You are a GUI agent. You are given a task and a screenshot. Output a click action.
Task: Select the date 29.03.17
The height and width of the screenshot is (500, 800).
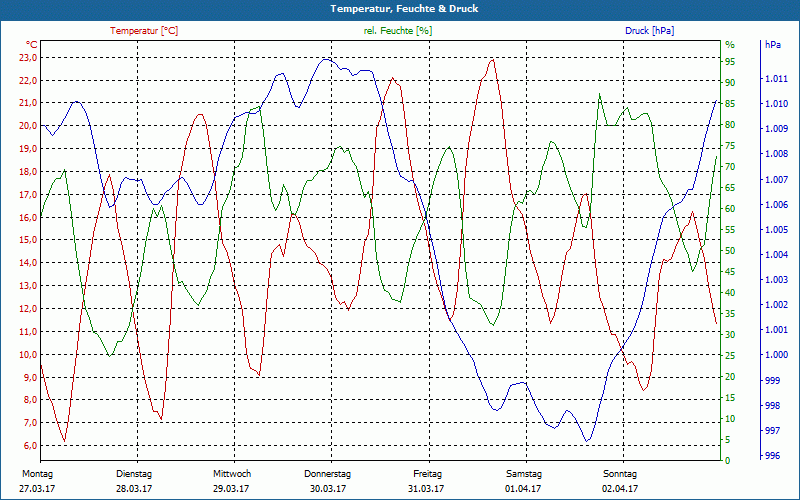231,489
